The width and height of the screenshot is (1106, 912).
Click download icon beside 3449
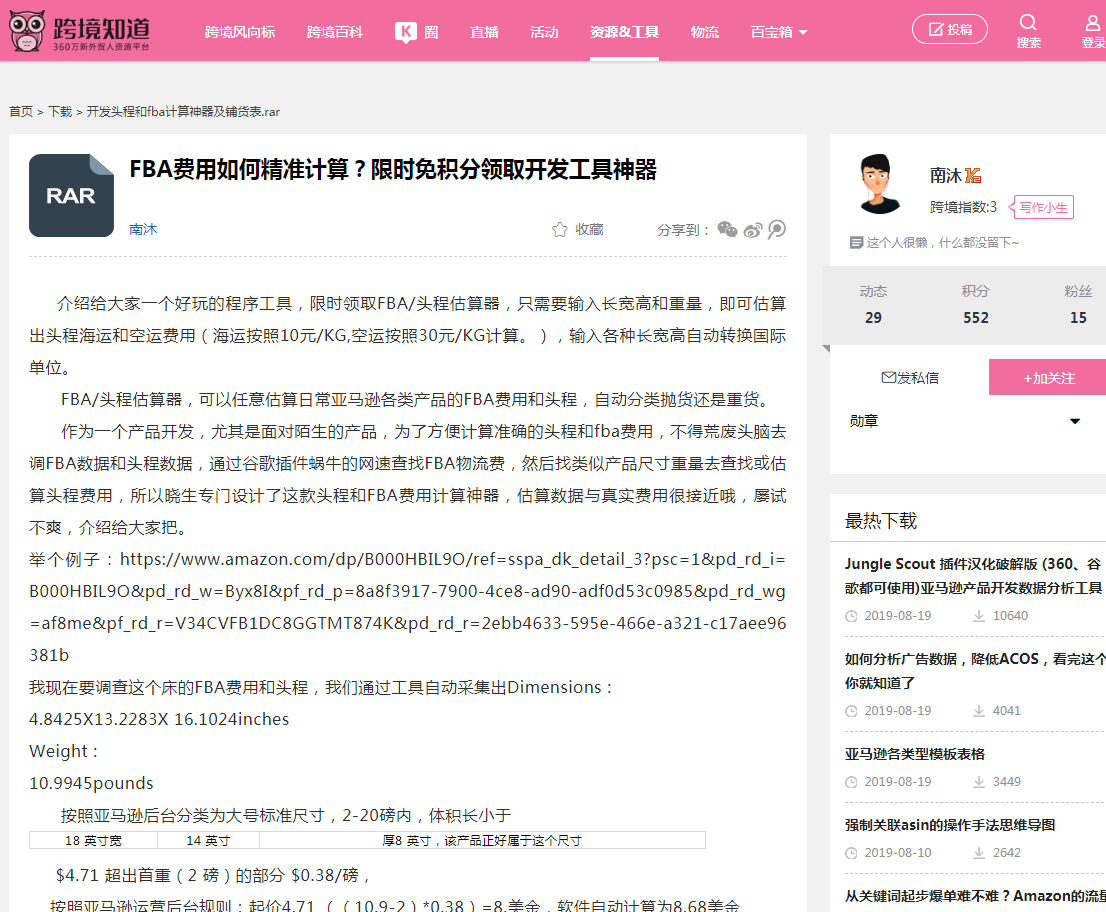(x=979, y=782)
